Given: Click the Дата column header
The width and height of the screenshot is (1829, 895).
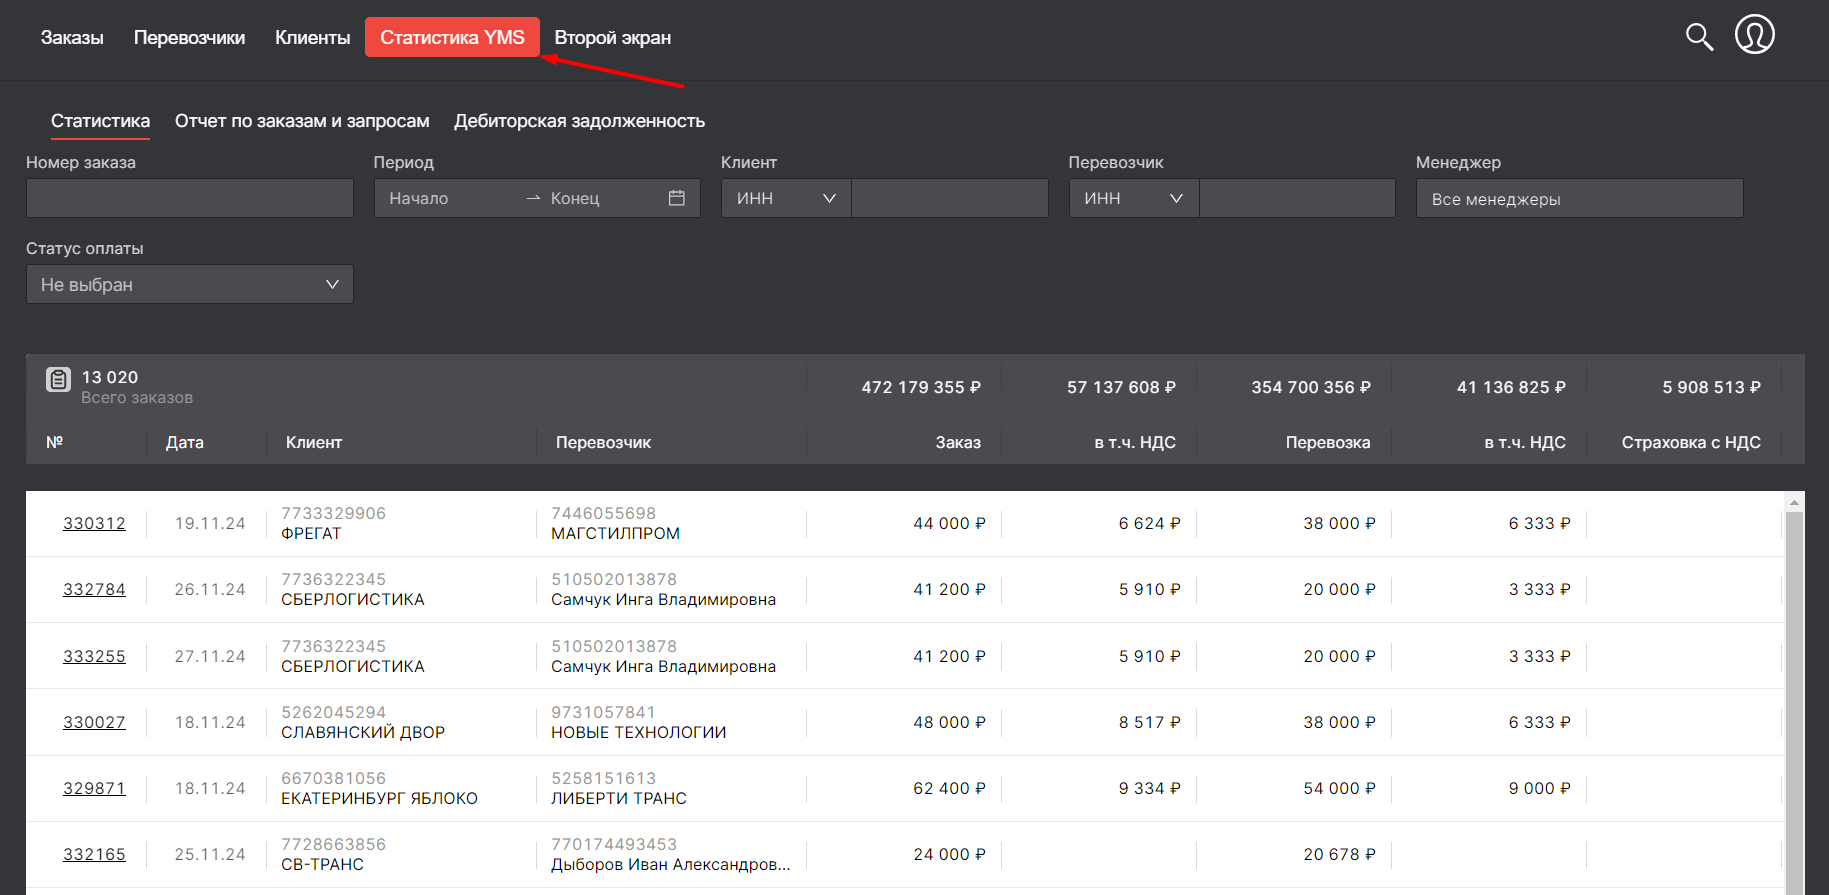Looking at the screenshot, I should pyautogui.click(x=185, y=442).
